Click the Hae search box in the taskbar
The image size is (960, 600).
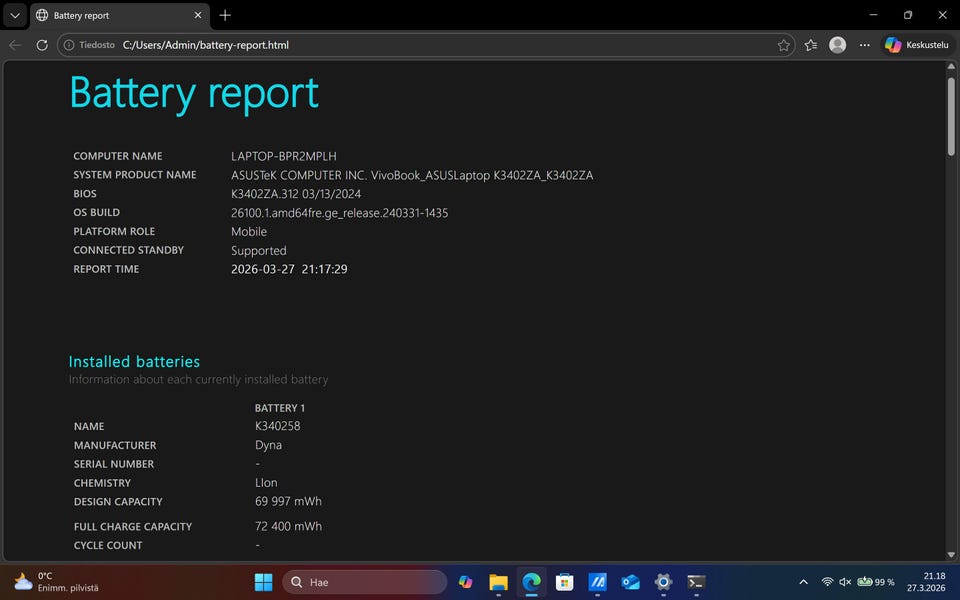click(365, 582)
